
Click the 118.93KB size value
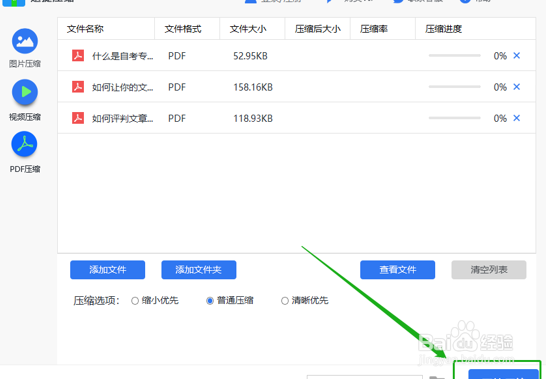pos(253,119)
